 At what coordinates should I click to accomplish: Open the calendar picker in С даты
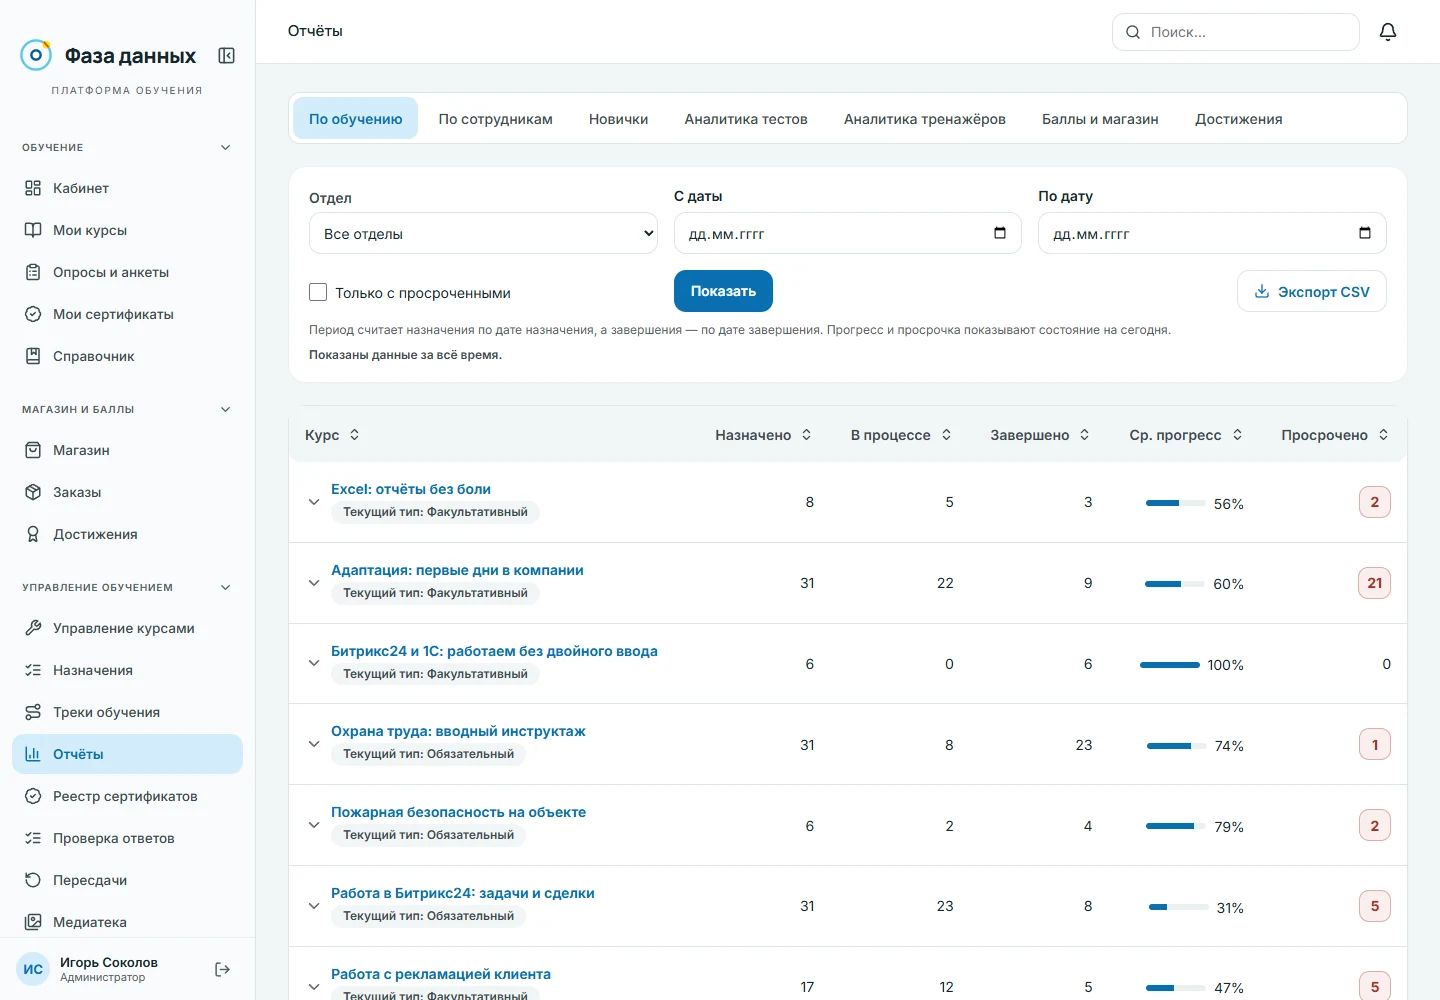click(1000, 233)
